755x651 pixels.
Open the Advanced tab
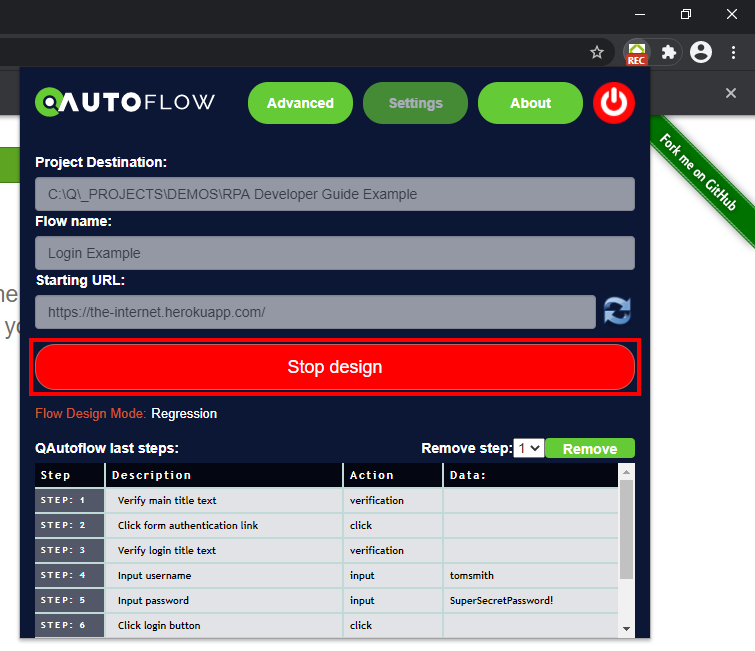[x=300, y=103]
